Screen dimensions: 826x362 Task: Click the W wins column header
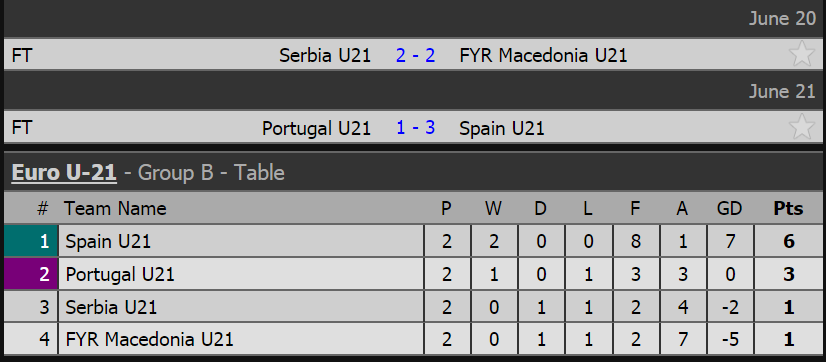[494, 209]
